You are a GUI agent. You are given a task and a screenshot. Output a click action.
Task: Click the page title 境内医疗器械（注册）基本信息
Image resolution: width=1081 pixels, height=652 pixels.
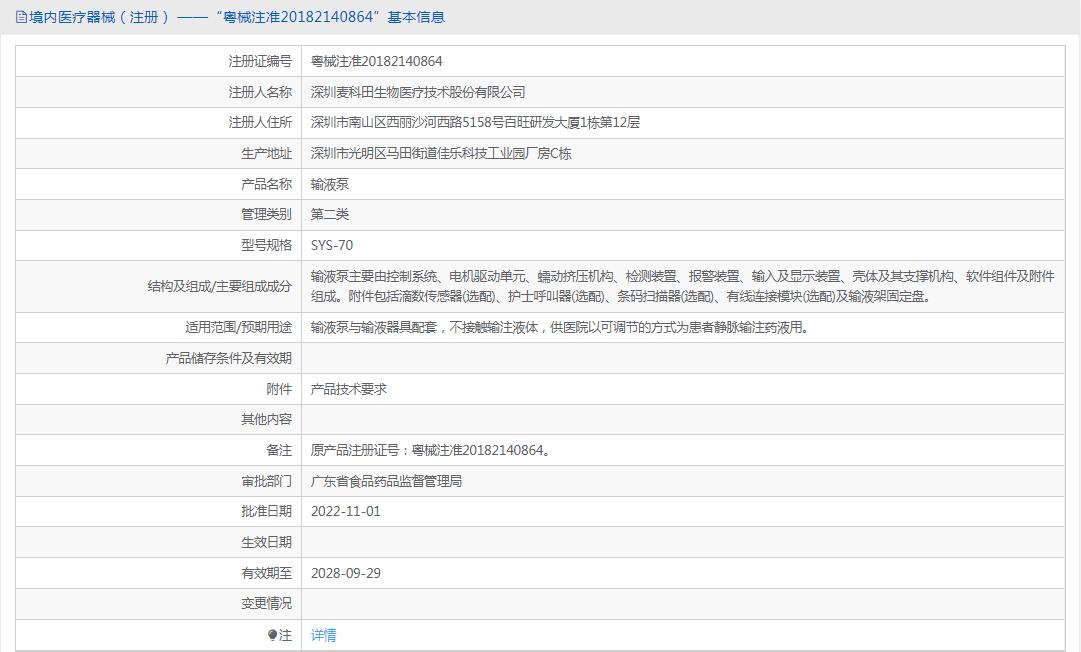coord(236,17)
